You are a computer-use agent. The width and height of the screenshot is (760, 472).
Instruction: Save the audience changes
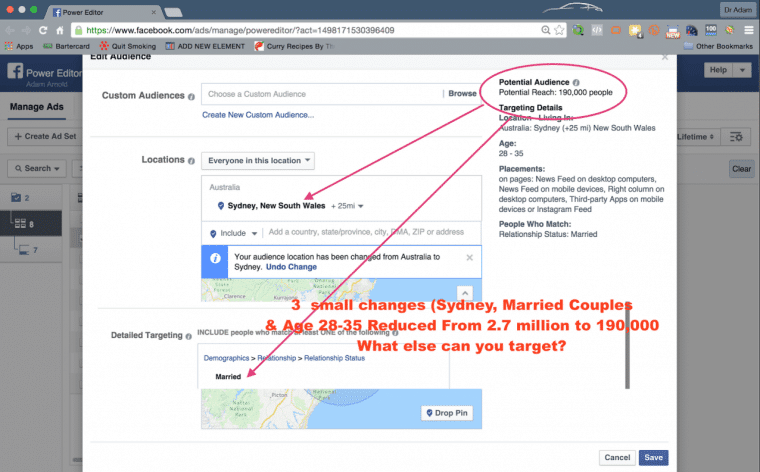(x=653, y=457)
